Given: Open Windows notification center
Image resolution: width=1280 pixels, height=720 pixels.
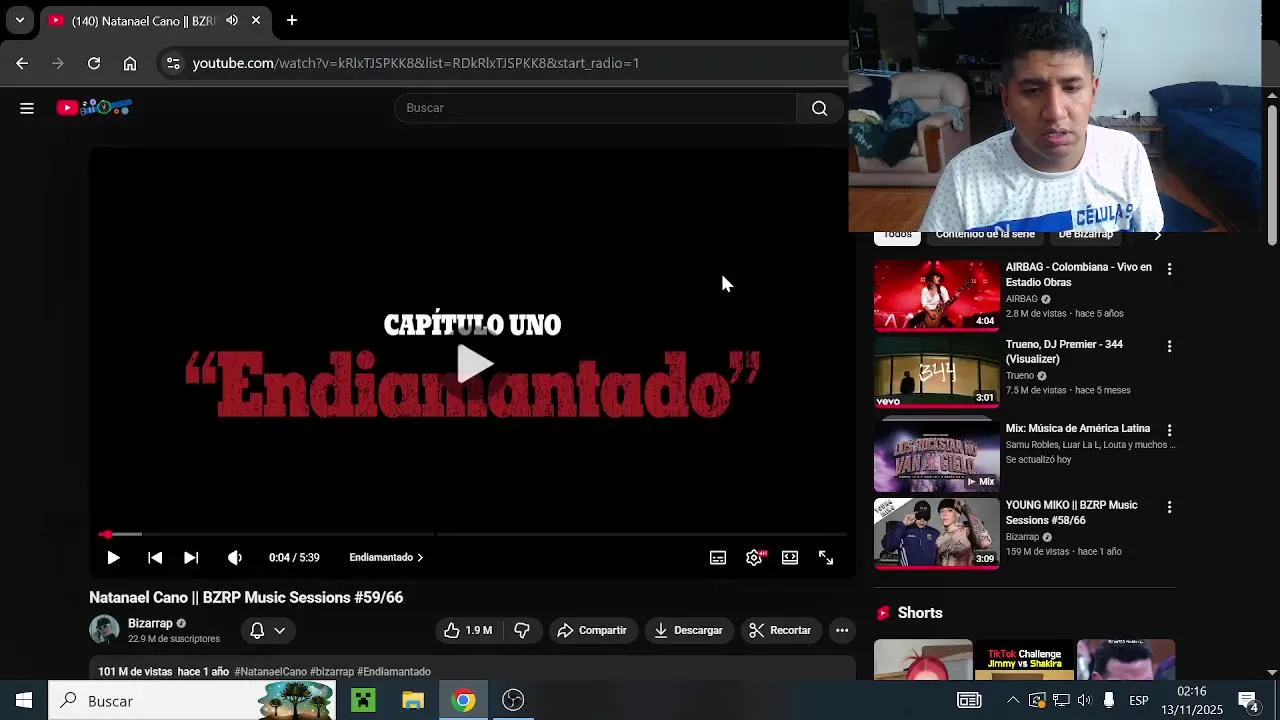Looking at the screenshot, I should click(x=1249, y=701).
